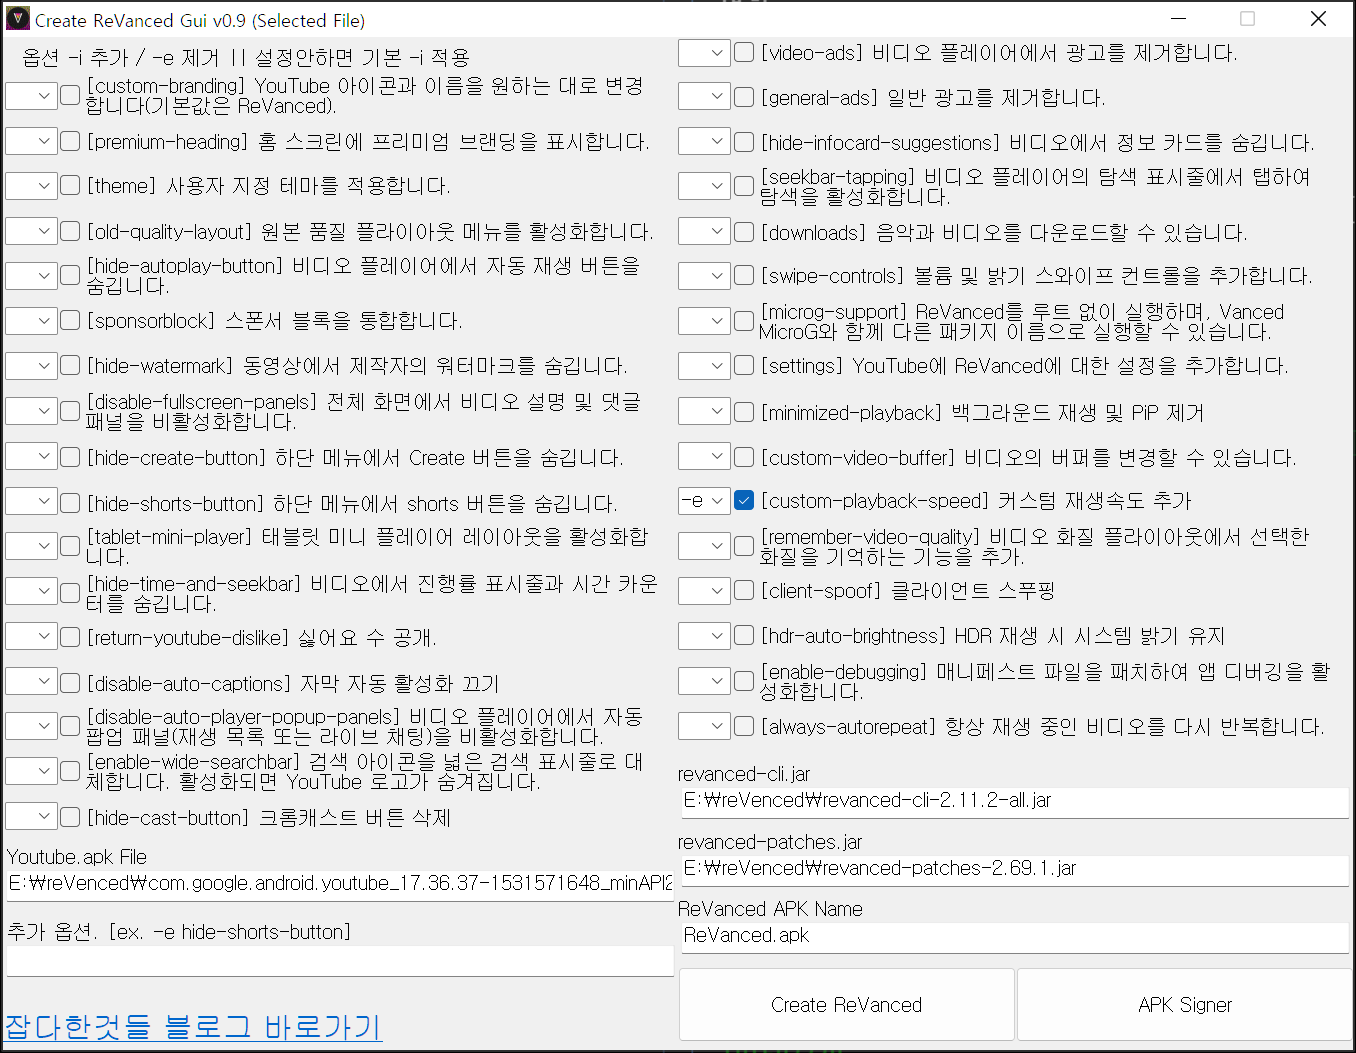The width and height of the screenshot is (1356, 1053).
Task: Check the hide-cast-button box
Action: 70,817
